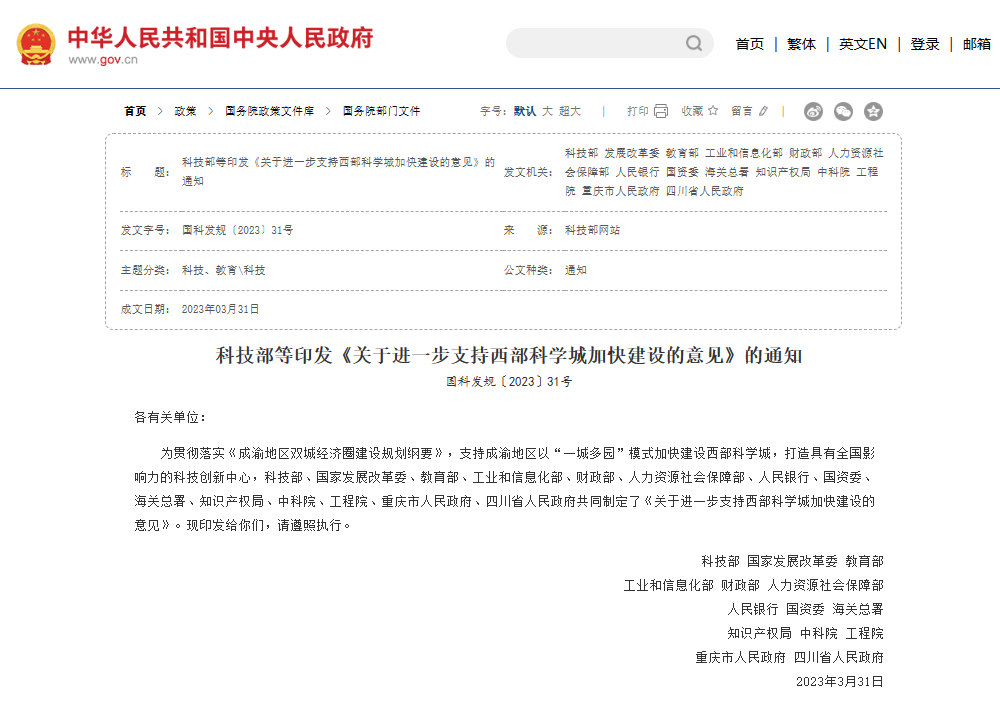Click the 留言 comment label
Image resolution: width=1000 pixels, height=704 pixels.
coord(742,111)
